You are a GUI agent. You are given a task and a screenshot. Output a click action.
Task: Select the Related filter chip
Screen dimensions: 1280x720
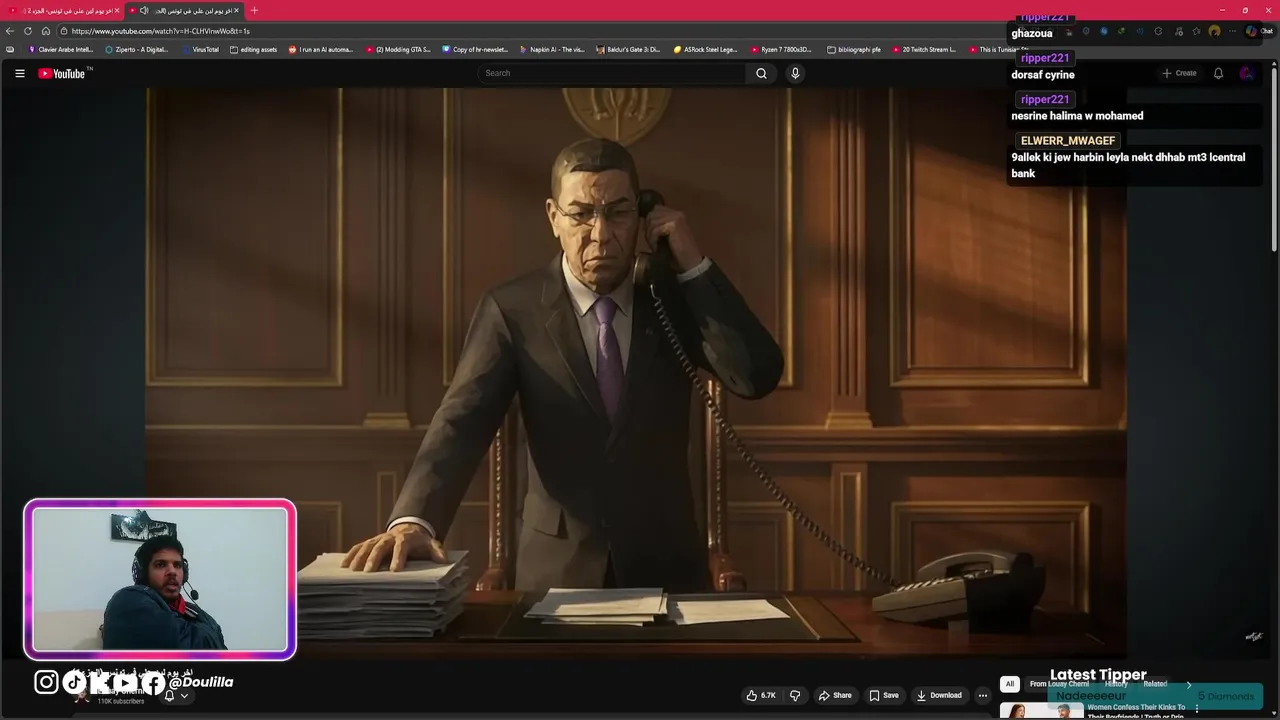tap(1155, 684)
